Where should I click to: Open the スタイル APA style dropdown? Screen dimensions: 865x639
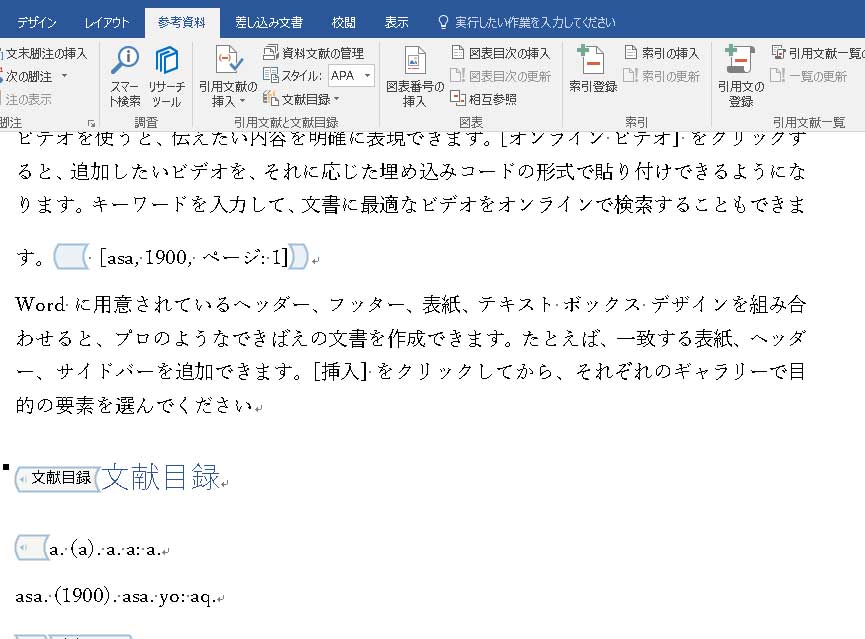coord(367,75)
